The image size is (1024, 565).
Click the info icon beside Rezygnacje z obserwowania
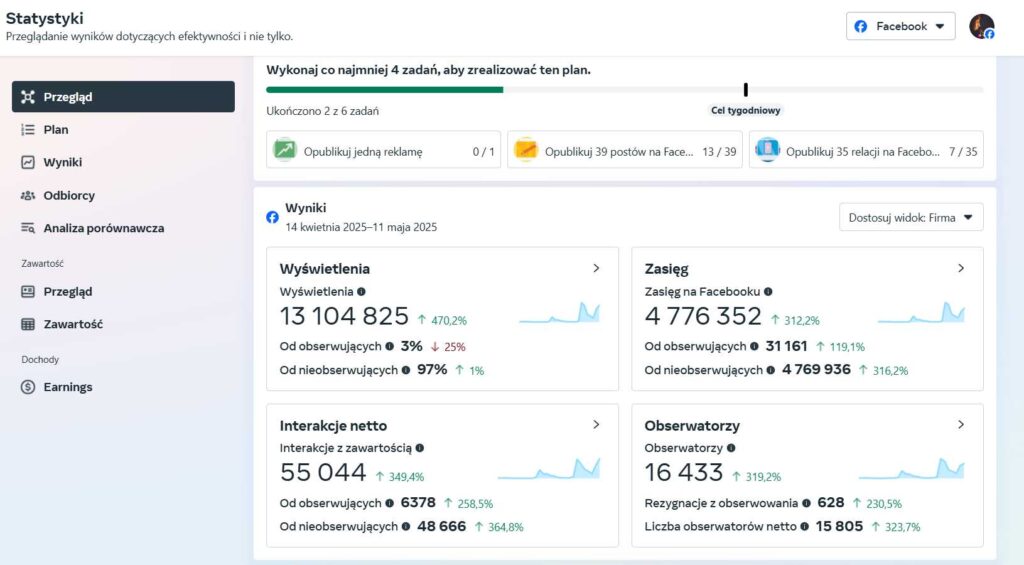pyautogui.click(x=807, y=503)
